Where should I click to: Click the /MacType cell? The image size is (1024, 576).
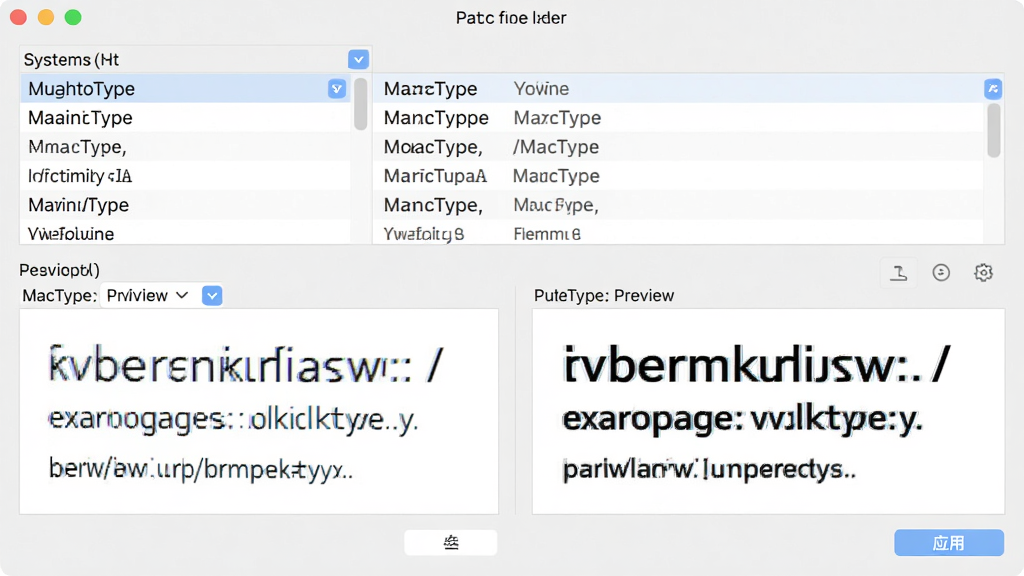(556, 147)
